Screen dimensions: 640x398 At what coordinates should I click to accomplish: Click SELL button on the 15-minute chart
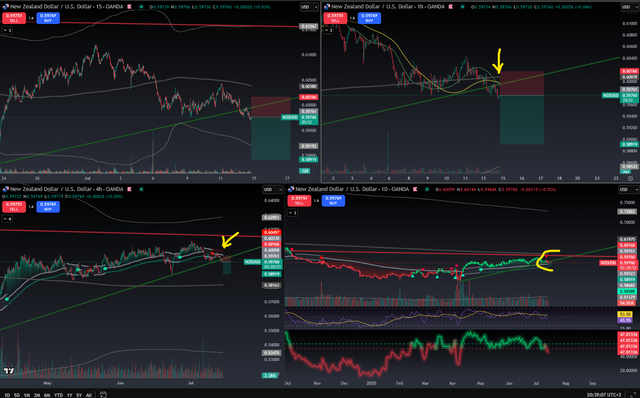(14, 18)
